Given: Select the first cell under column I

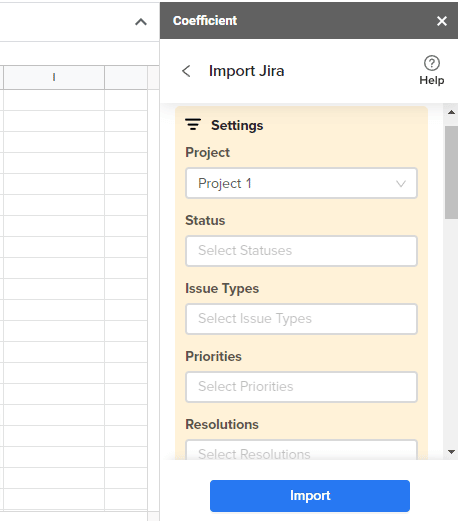Looking at the screenshot, I should click(54, 100).
